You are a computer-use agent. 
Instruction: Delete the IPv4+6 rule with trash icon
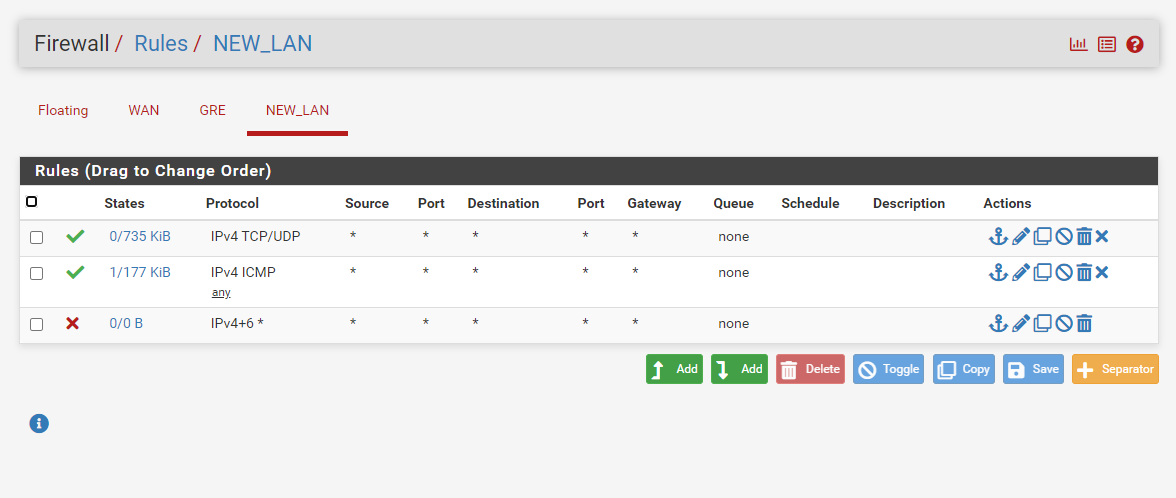point(1084,324)
